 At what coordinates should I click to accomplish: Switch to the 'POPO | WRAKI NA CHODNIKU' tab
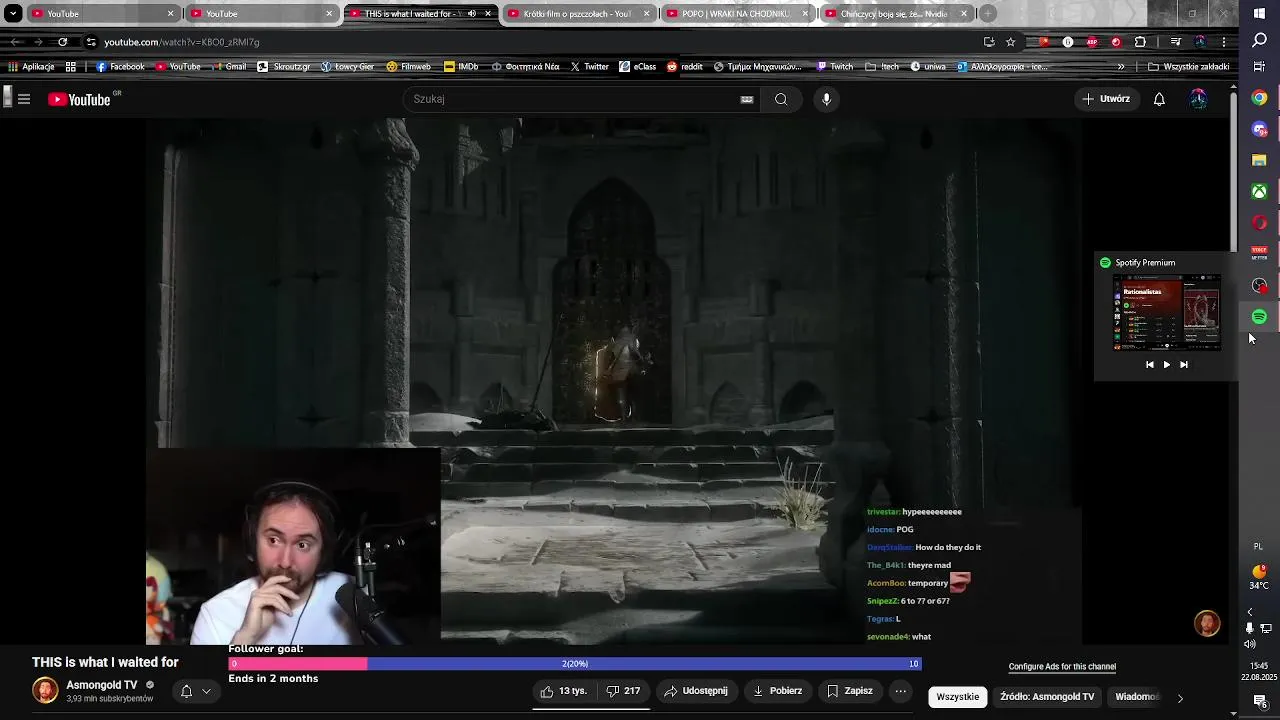(737, 14)
